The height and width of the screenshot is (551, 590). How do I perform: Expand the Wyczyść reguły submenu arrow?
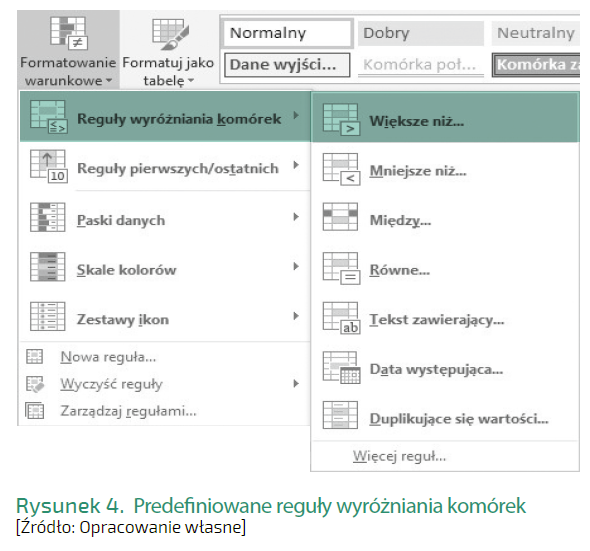[296, 384]
